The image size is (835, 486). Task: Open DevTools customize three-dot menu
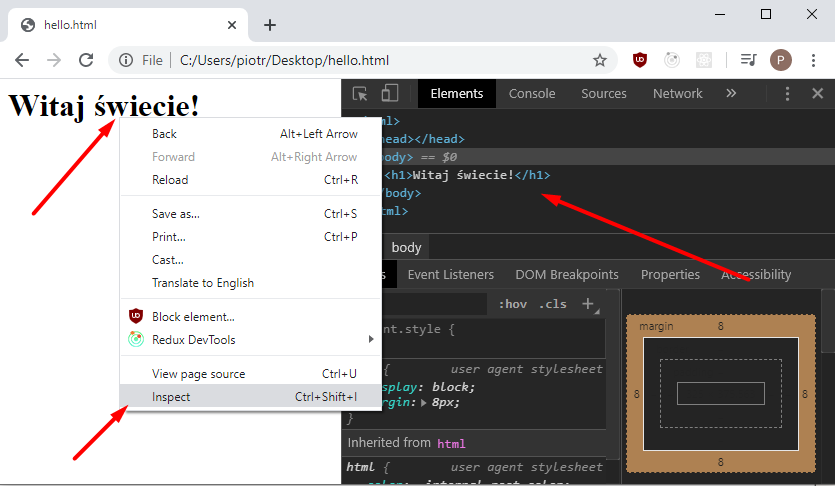(787, 94)
